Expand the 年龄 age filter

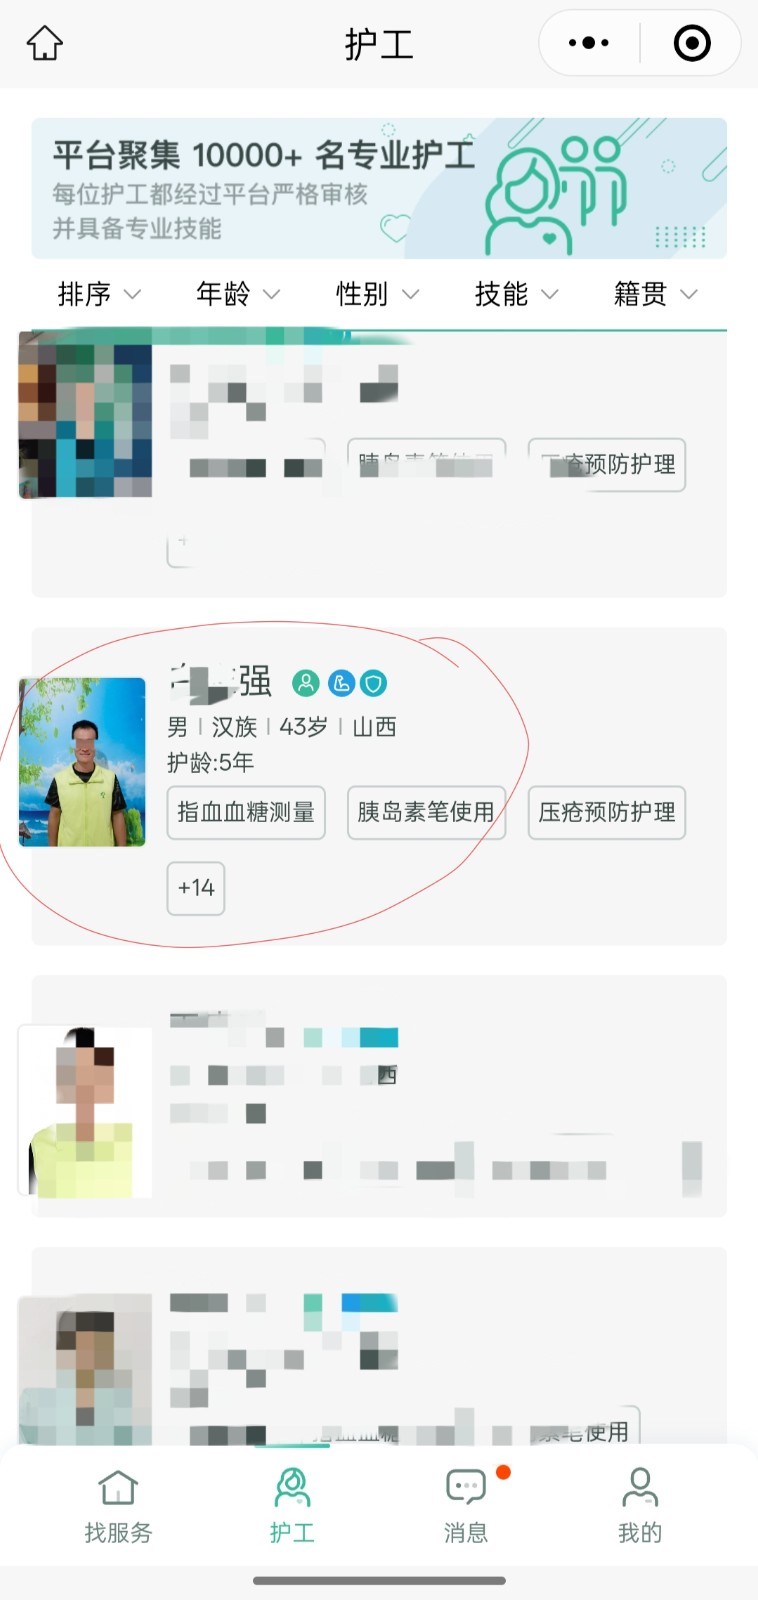pos(238,294)
